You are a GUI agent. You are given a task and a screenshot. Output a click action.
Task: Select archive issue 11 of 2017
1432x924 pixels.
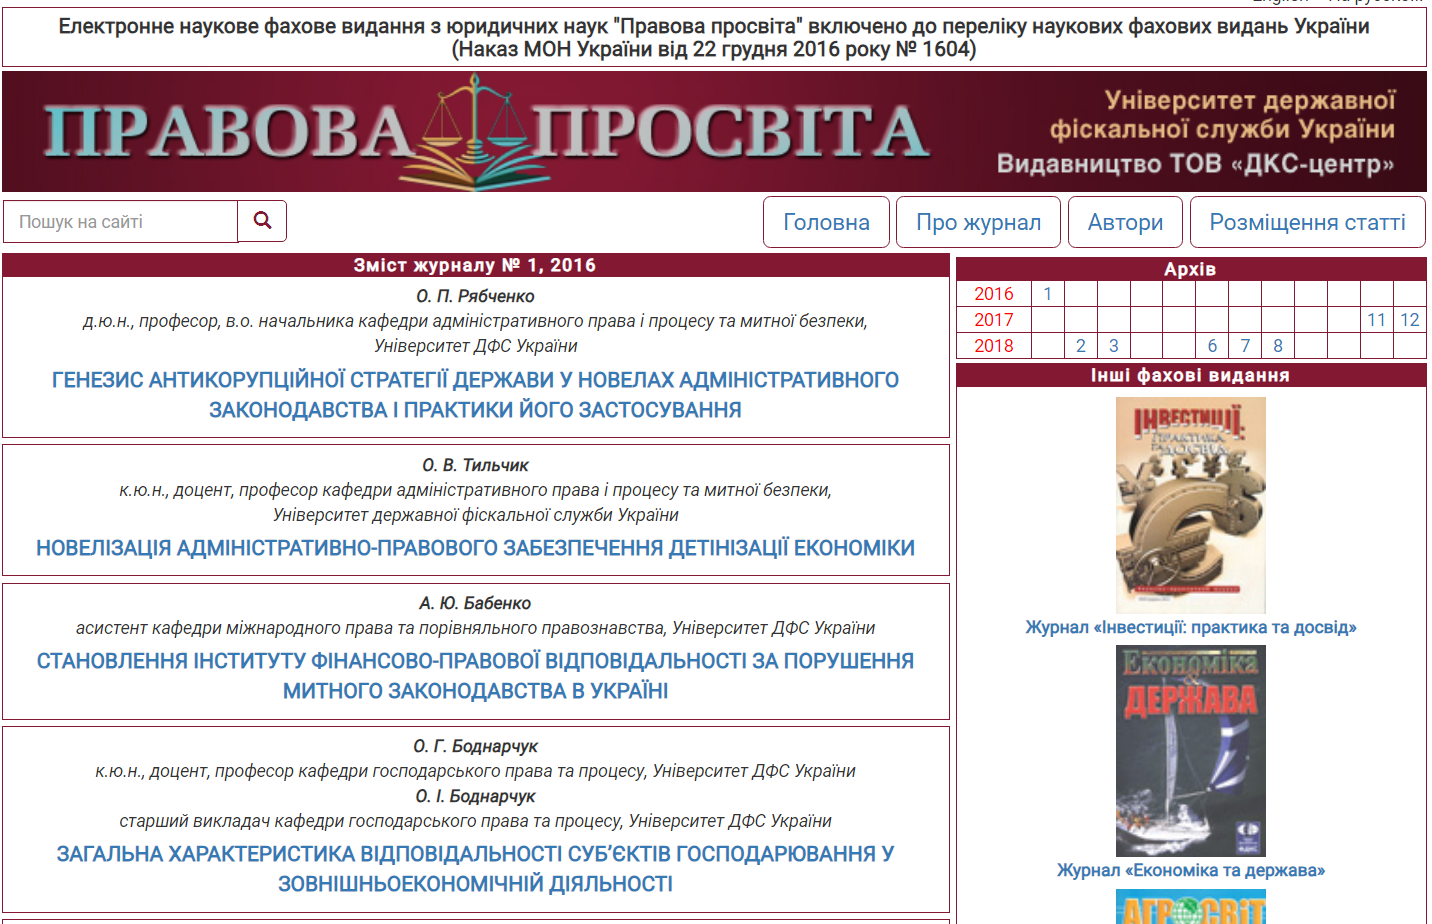[x=1376, y=320]
